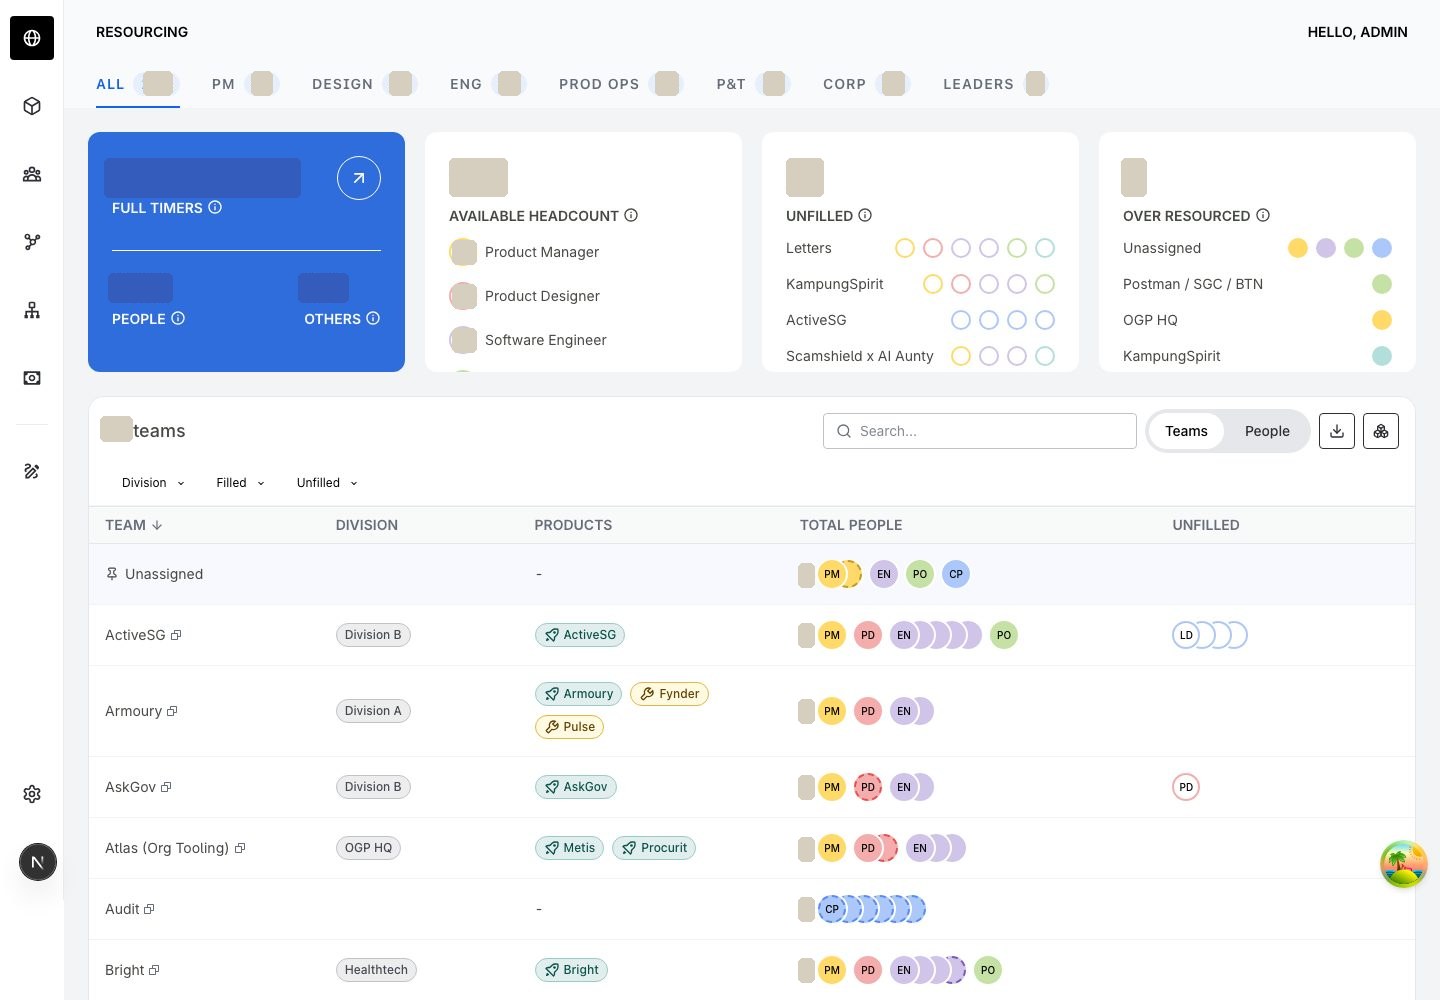Viewport: 1440px width, 1000px height.
Task: Click the CP badge in Audit row
Action: pyautogui.click(x=832, y=909)
